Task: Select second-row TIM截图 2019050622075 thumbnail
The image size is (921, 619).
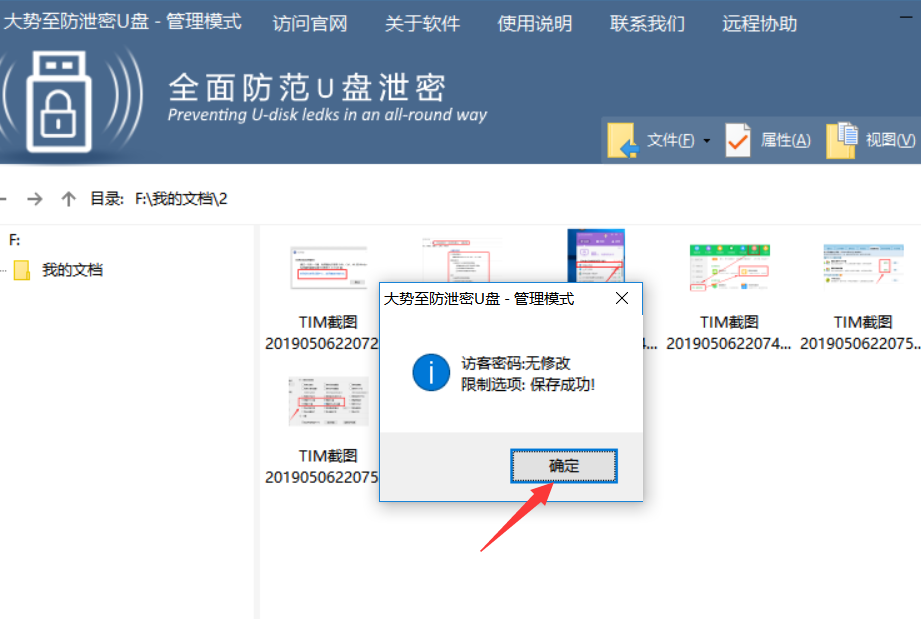Action: pos(328,401)
